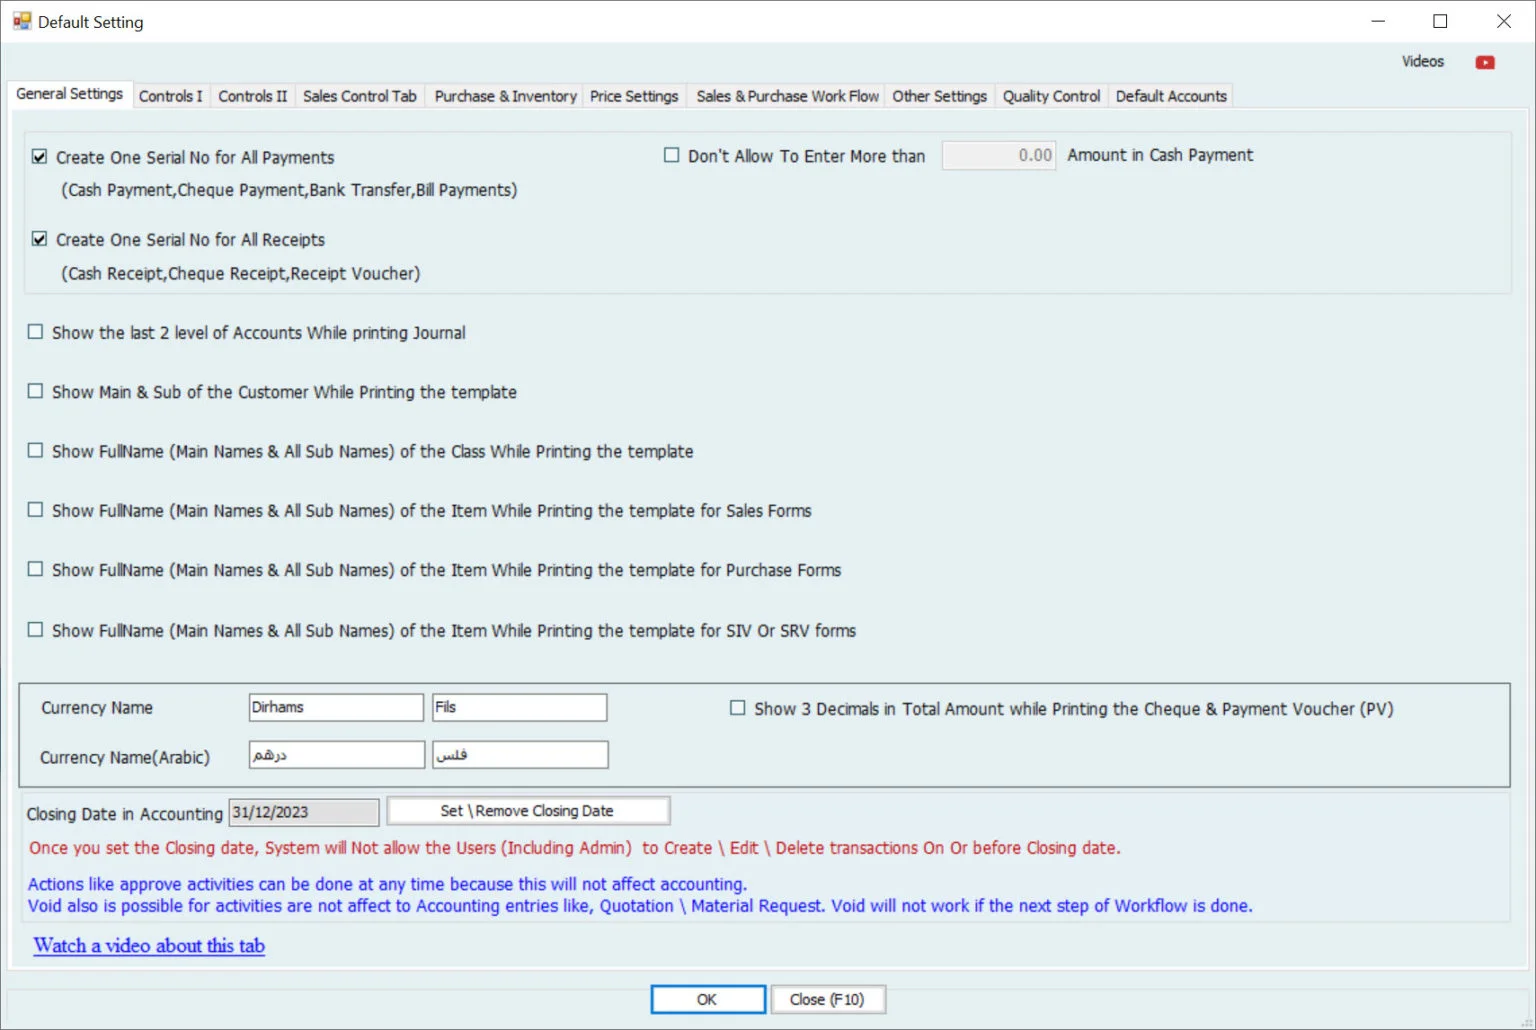Uncheck Create One Serial No for All Receipts

(40, 239)
